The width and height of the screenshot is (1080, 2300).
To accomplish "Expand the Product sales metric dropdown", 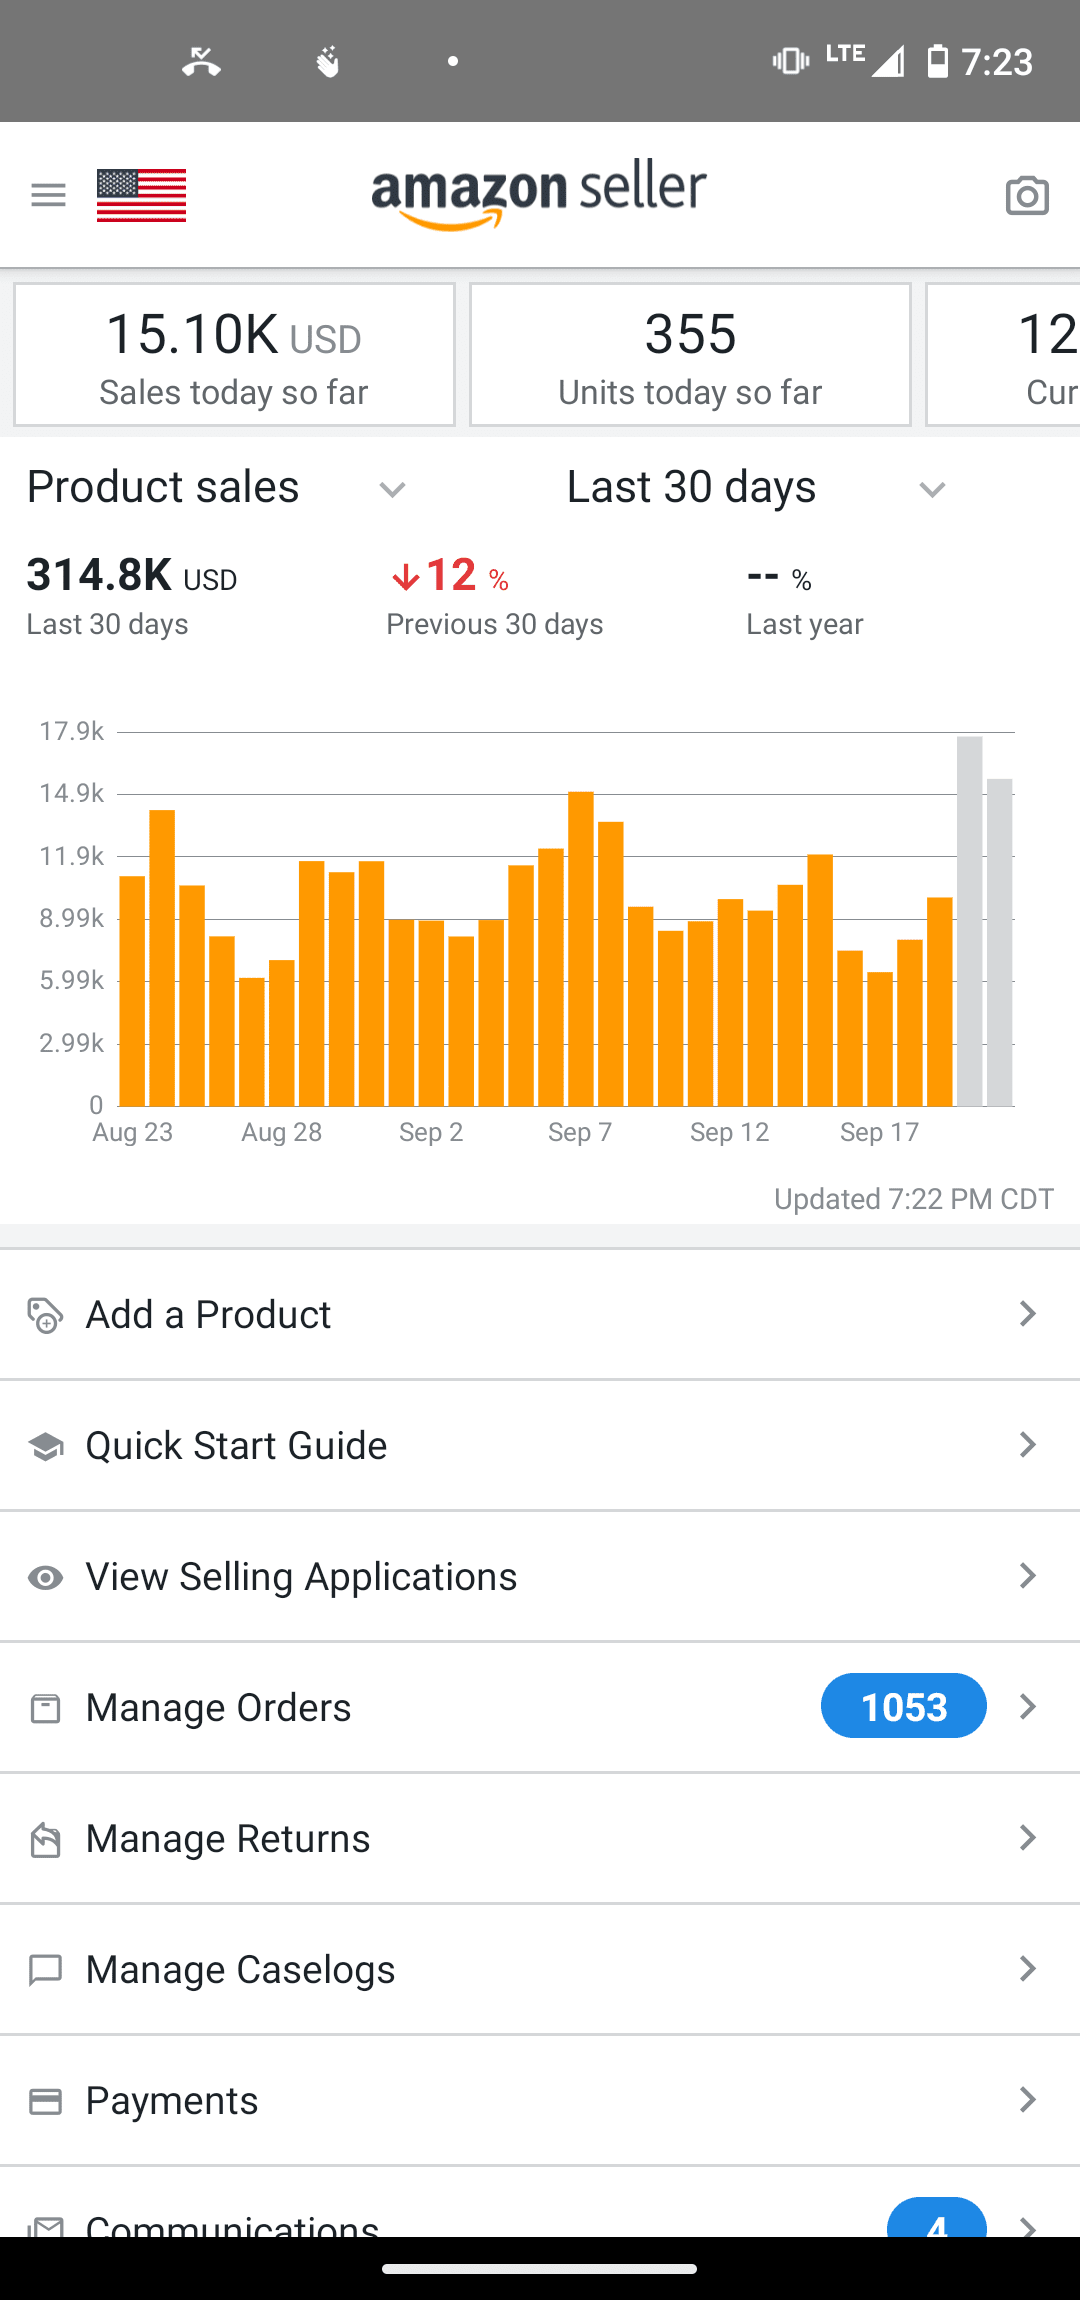I will click(x=392, y=489).
